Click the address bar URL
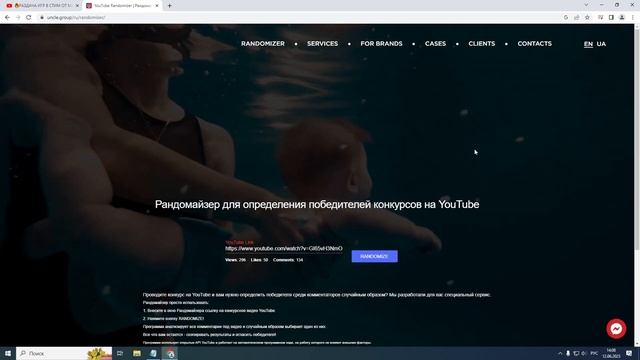 coord(76,18)
